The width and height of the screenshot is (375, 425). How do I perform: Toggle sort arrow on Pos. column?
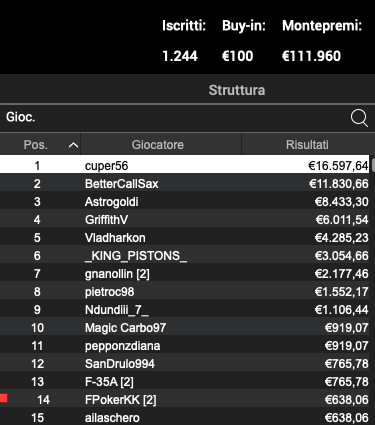(73, 145)
